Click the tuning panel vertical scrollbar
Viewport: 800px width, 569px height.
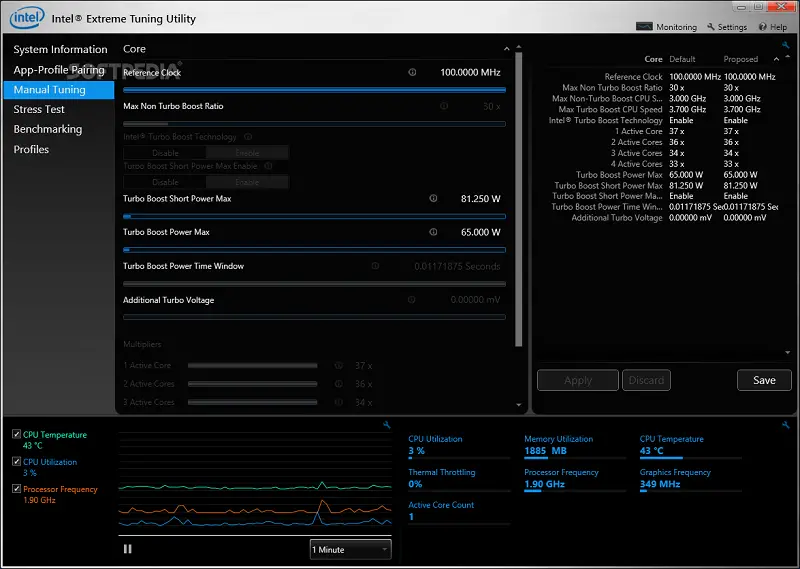(x=519, y=199)
